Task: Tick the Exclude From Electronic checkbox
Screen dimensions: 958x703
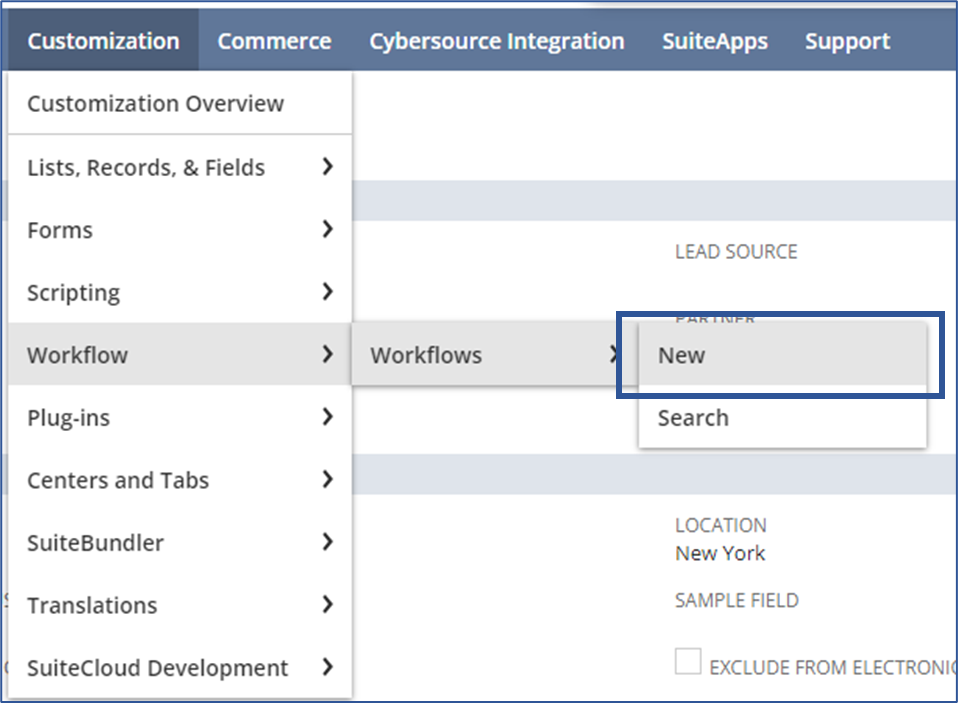Action: (688, 661)
